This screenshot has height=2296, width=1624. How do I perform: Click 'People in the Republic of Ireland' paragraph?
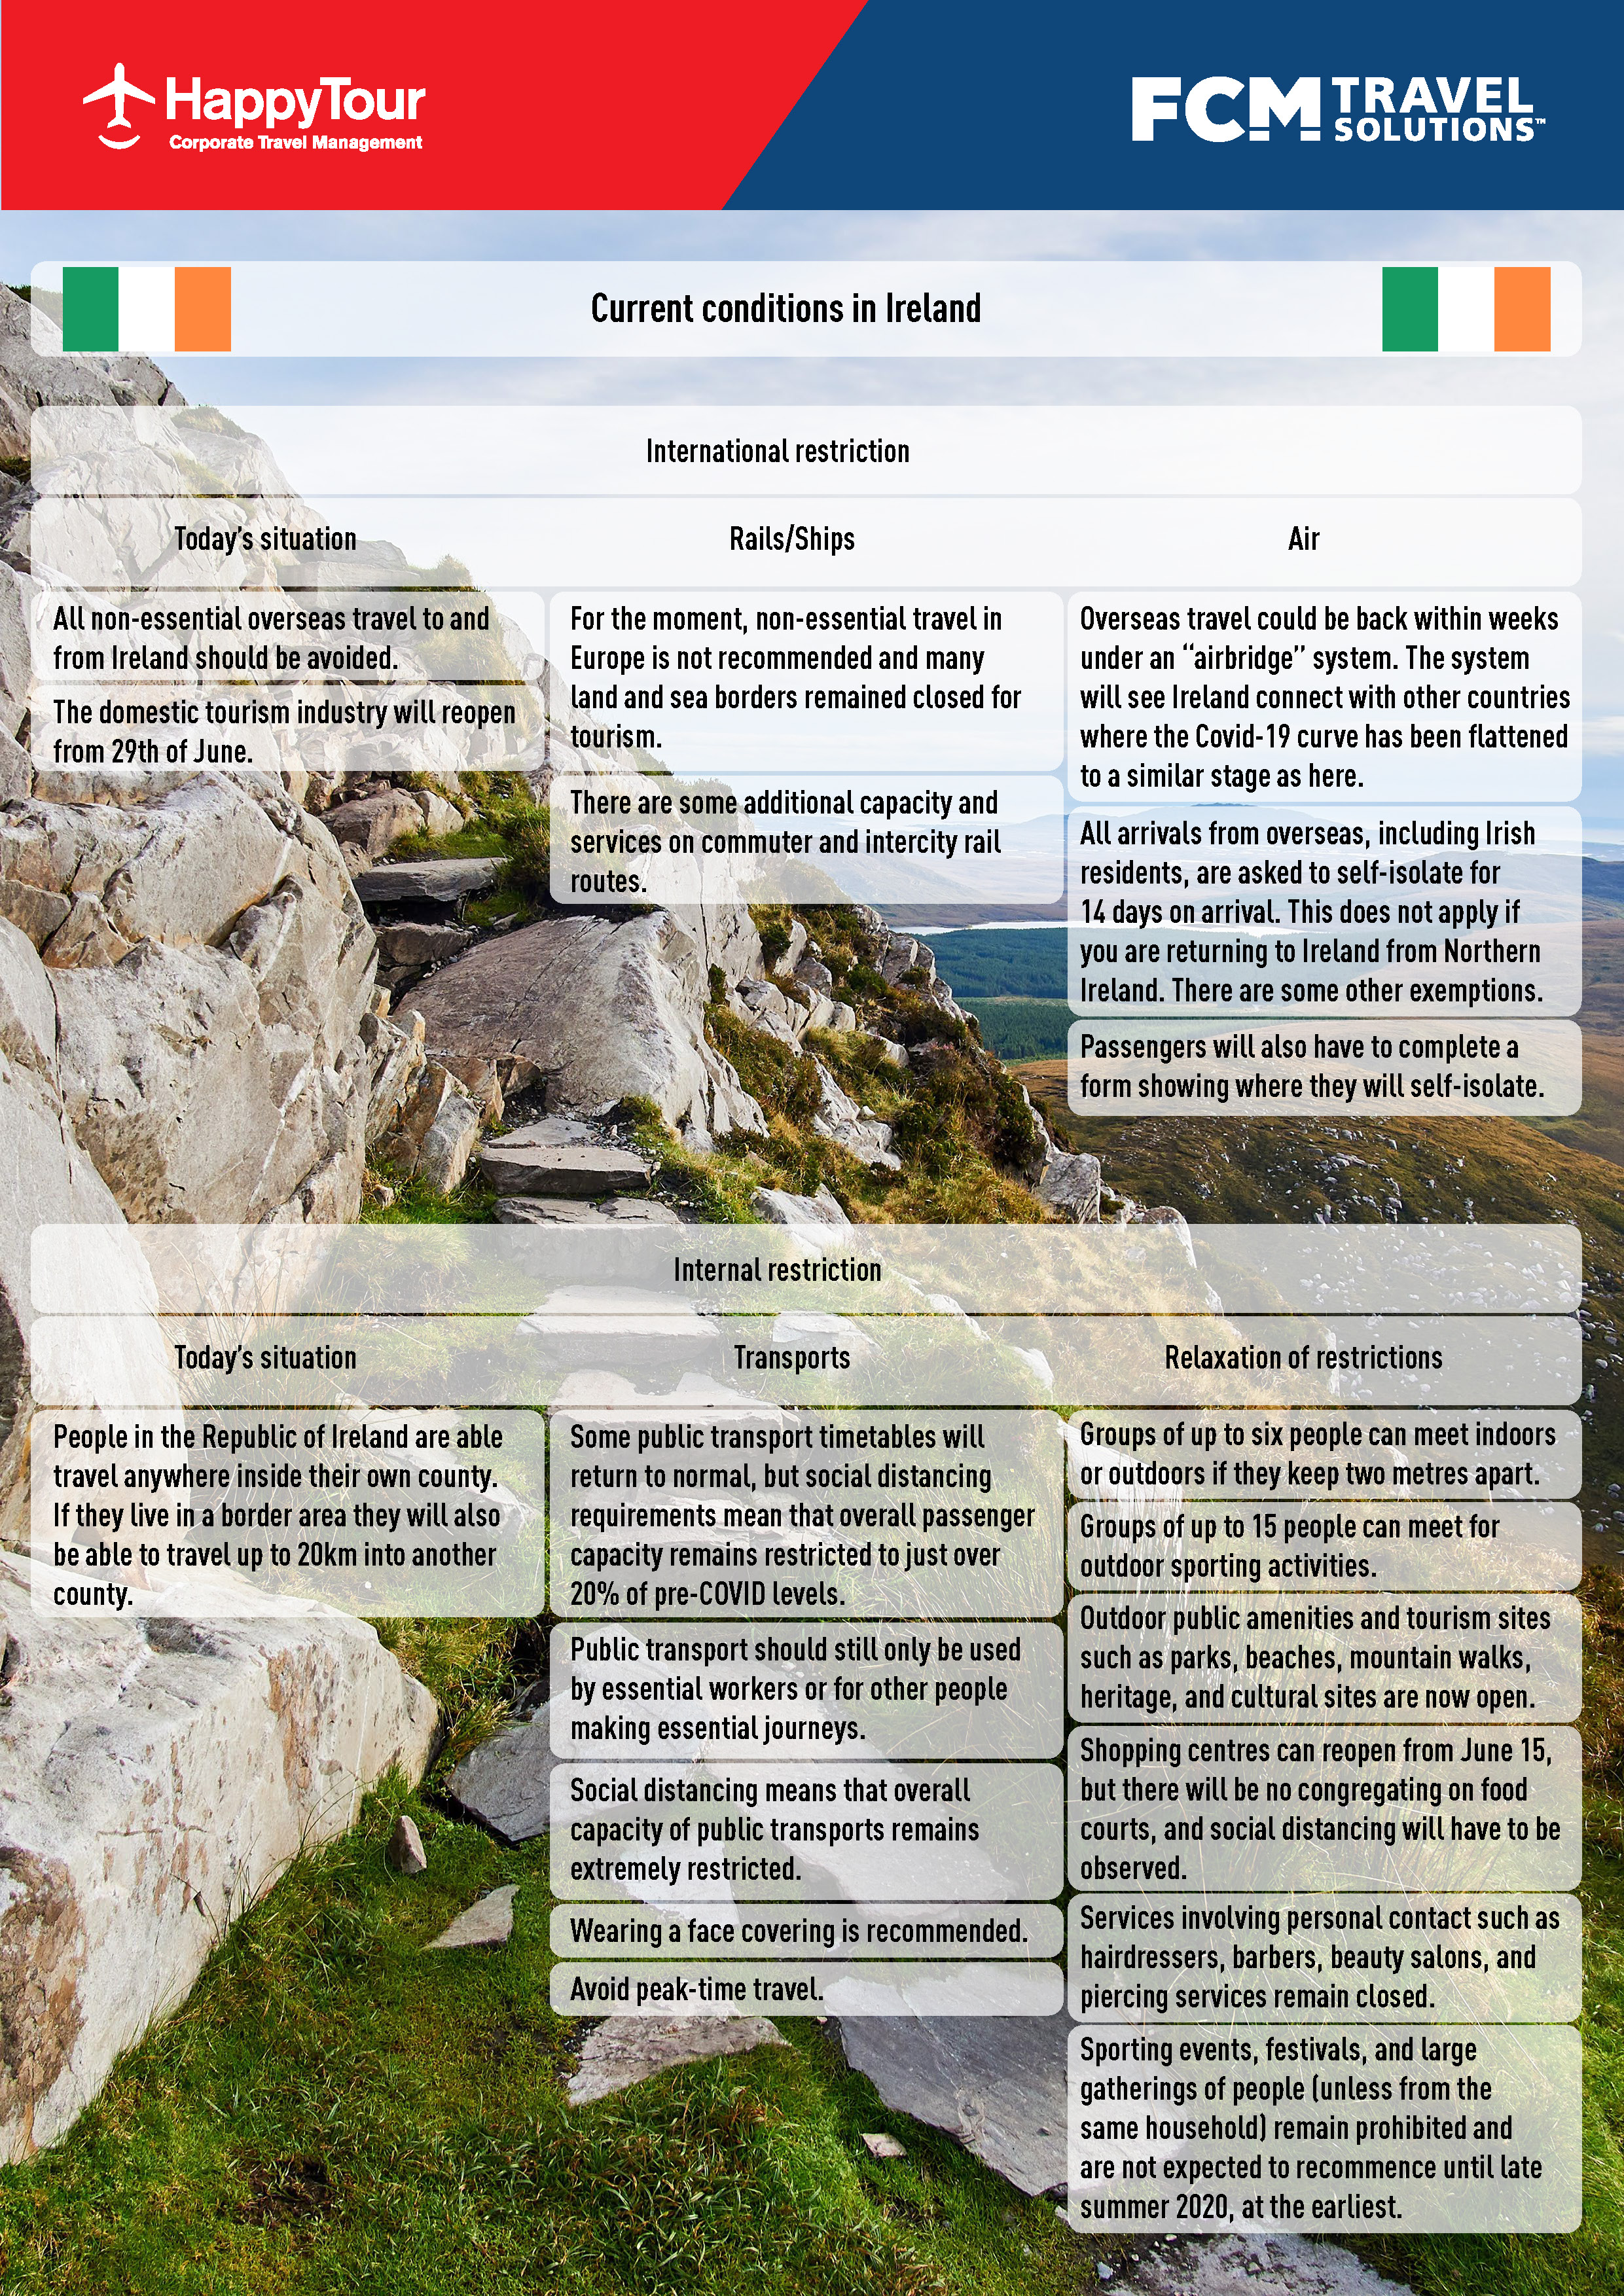288,1514
